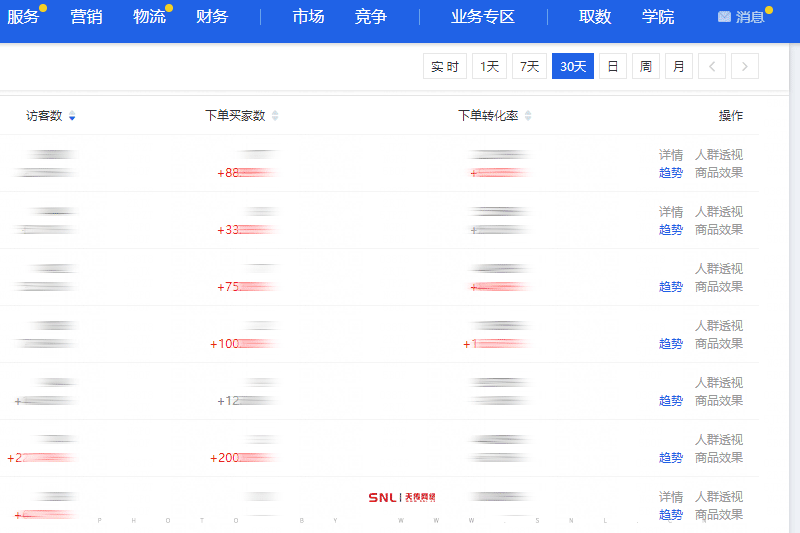Open 商品效果 in the +12 row
The height and width of the screenshot is (533, 800).
[x=719, y=401]
